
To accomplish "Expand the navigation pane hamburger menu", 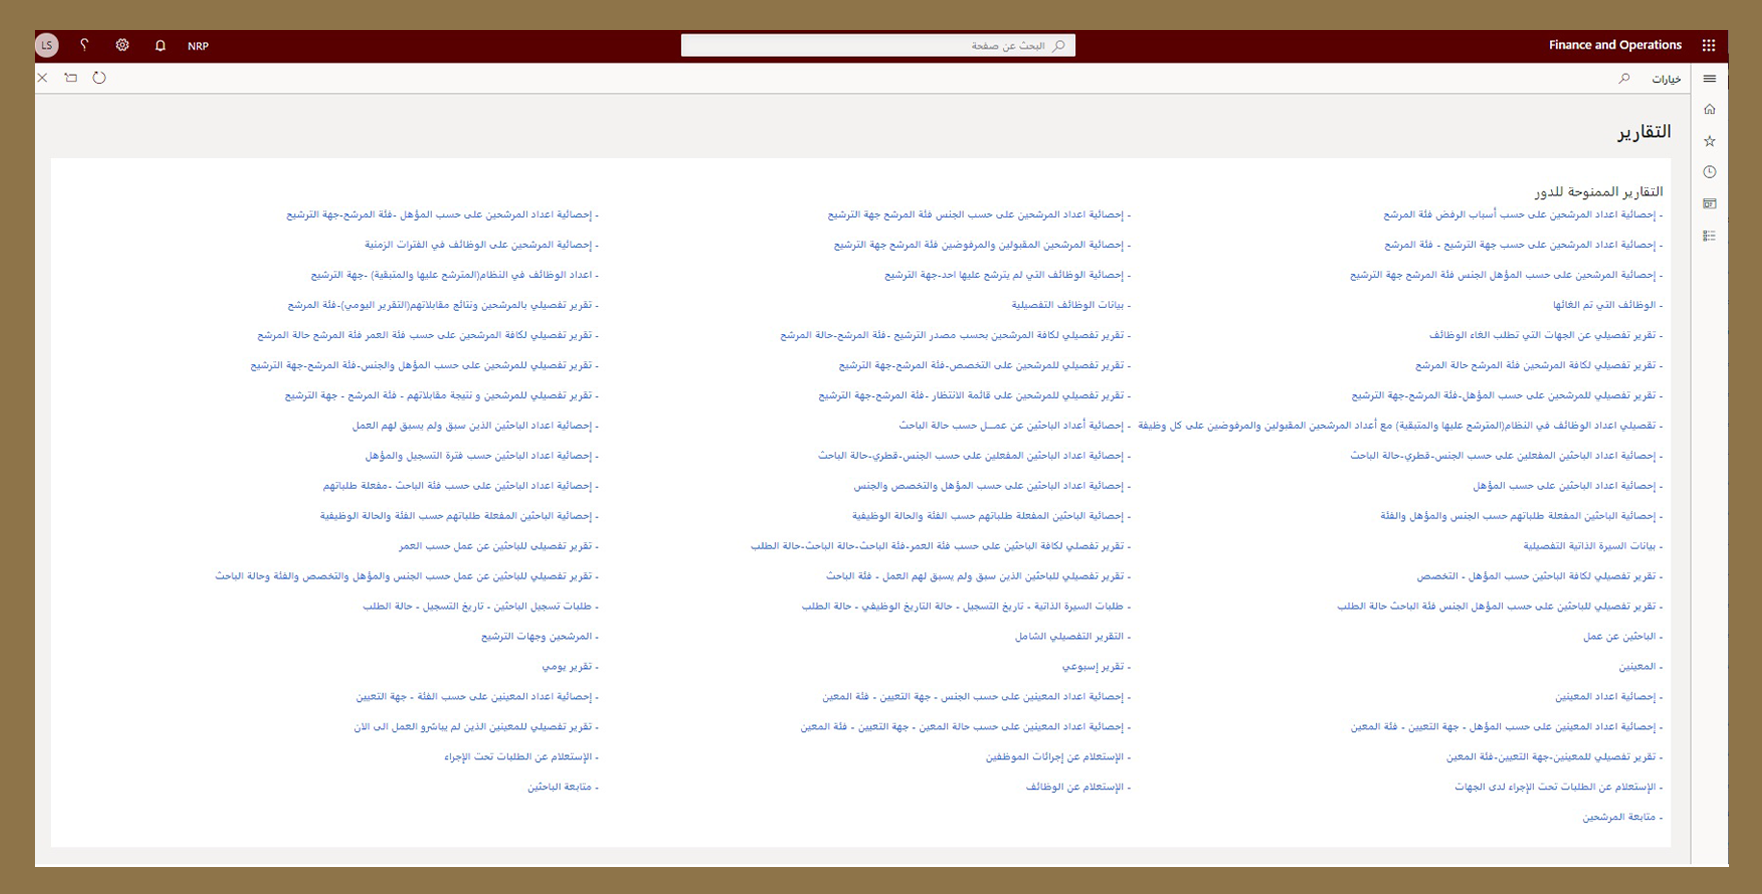I will click(1710, 79).
